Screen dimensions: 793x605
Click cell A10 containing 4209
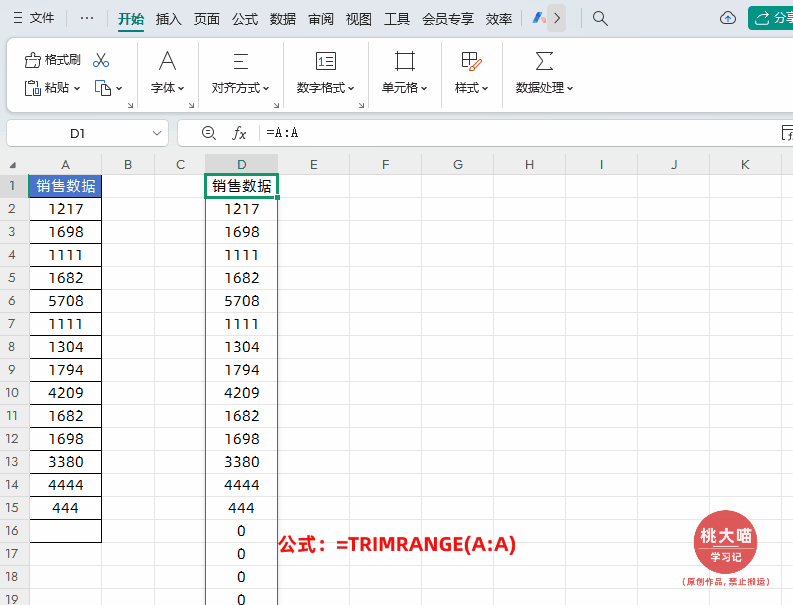pyautogui.click(x=65, y=393)
